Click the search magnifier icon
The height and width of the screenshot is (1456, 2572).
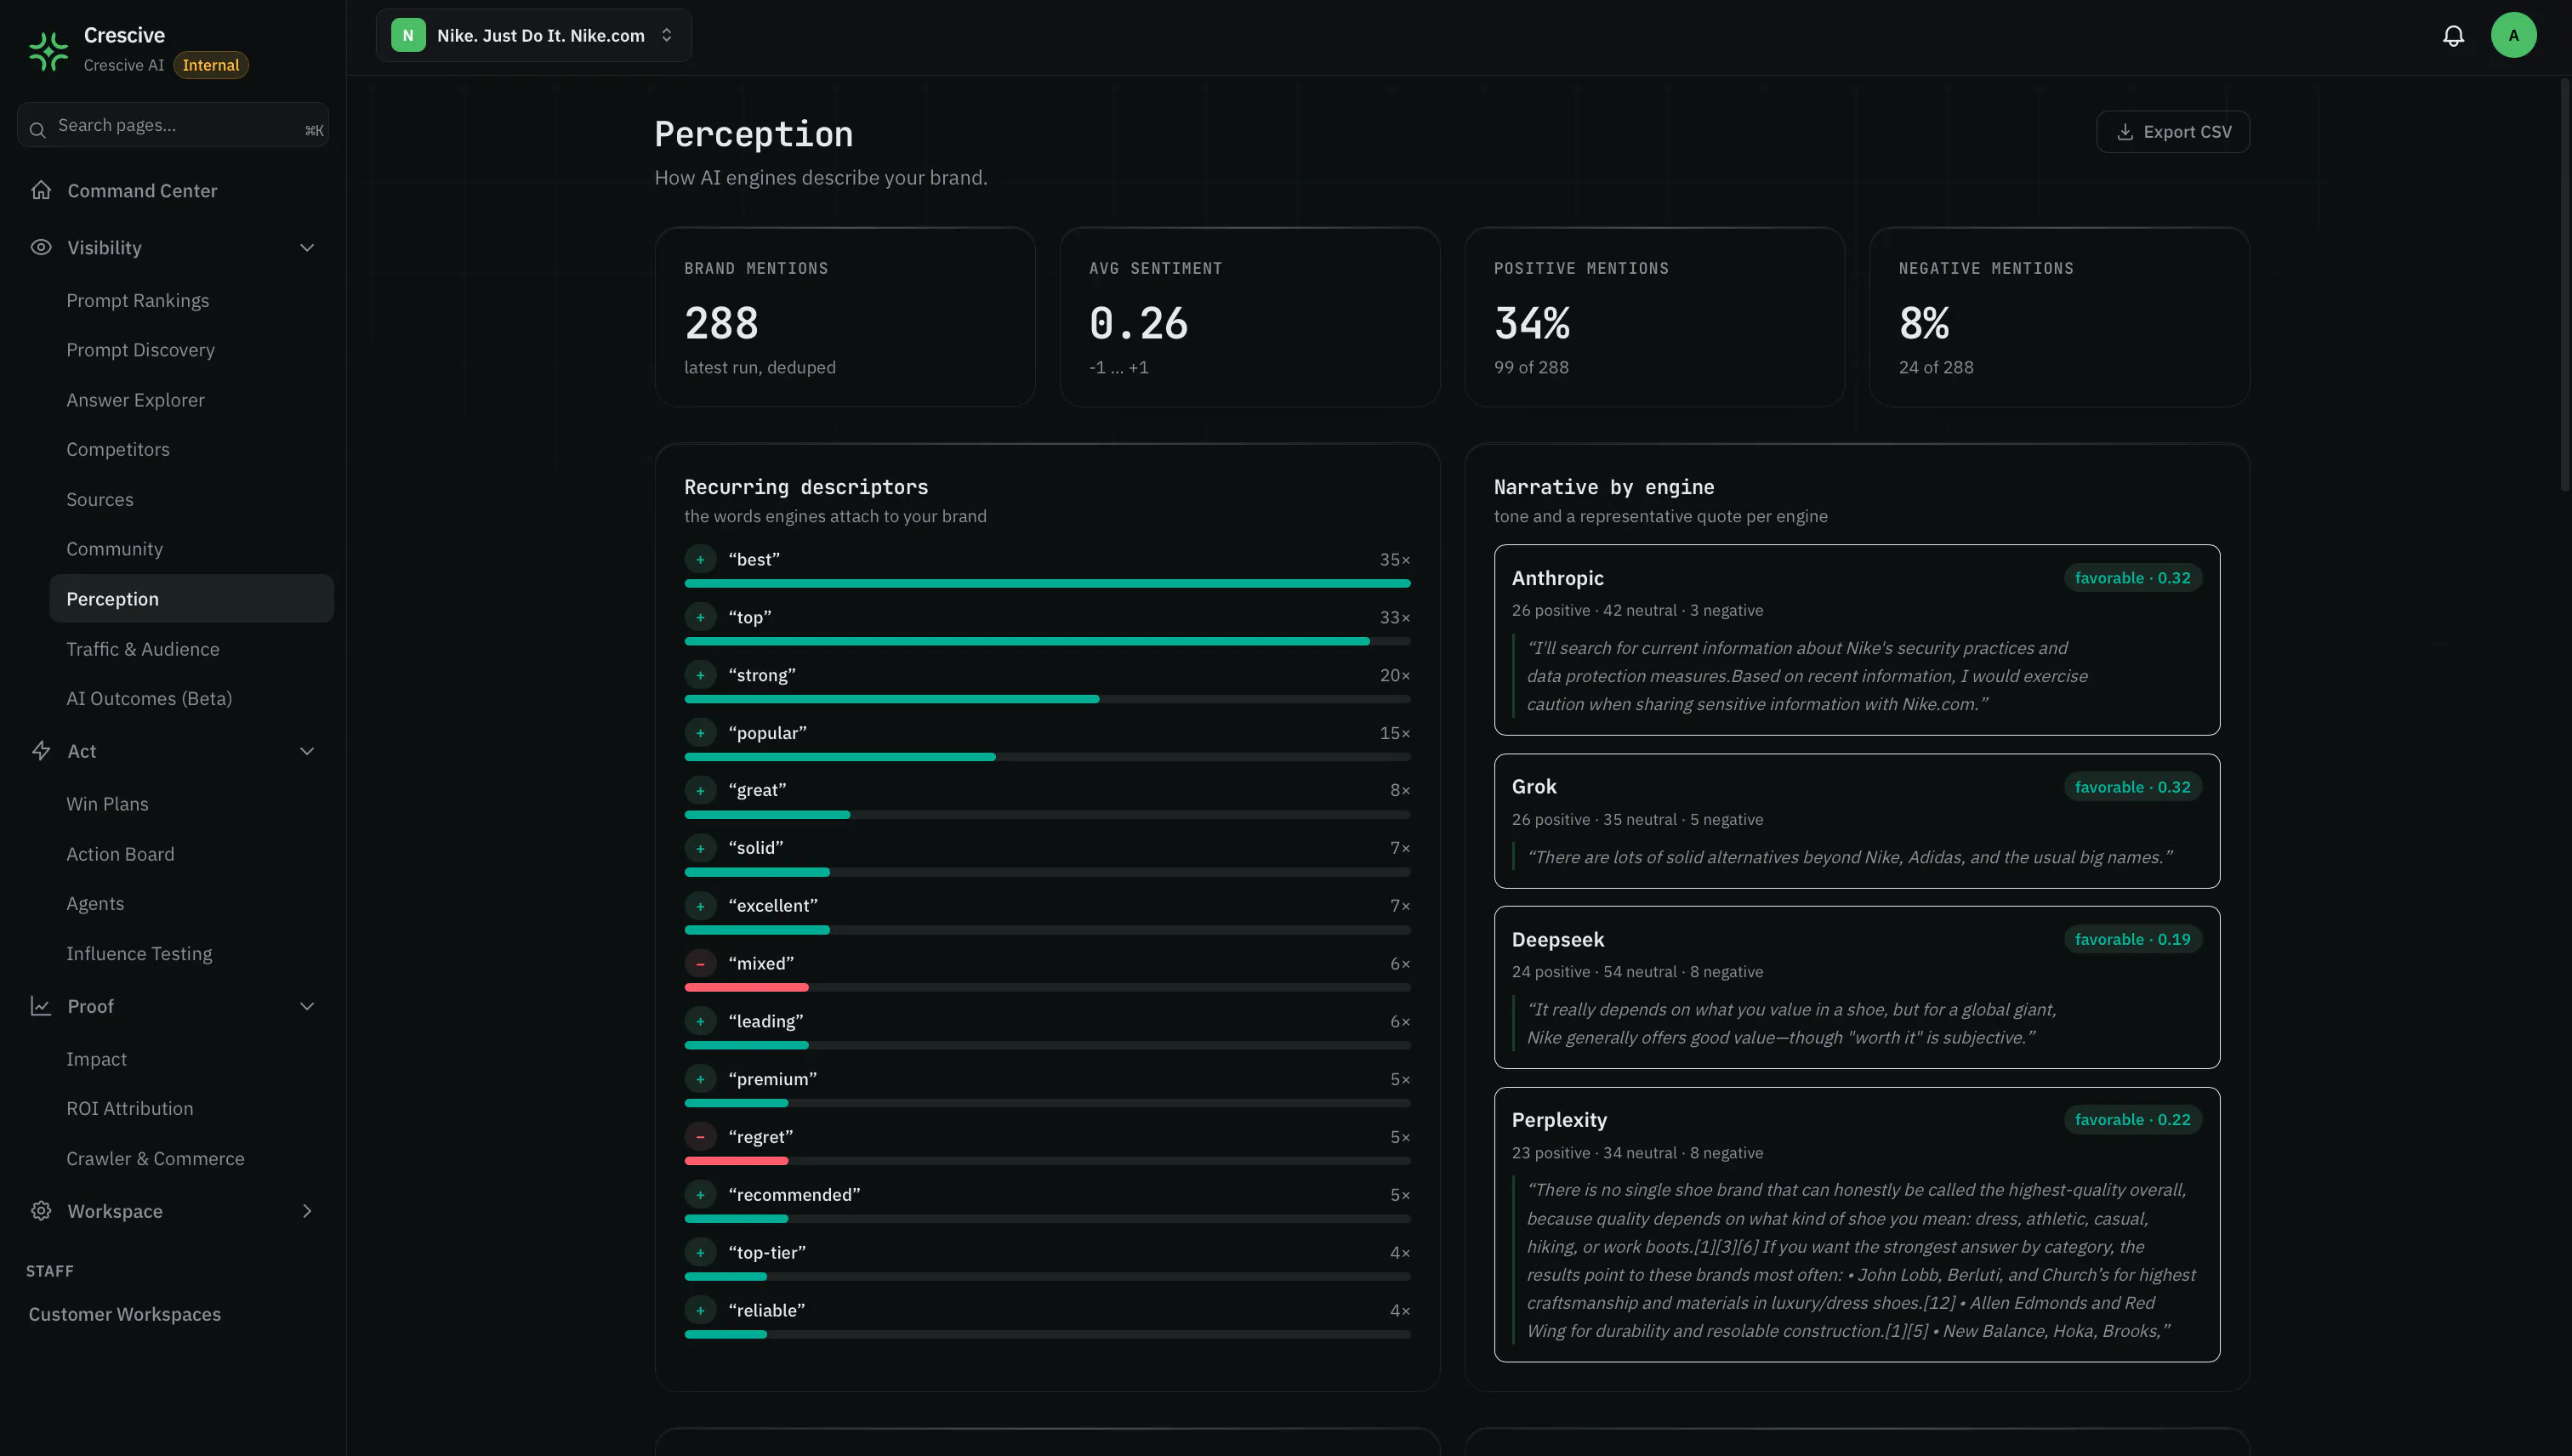tap(38, 130)
